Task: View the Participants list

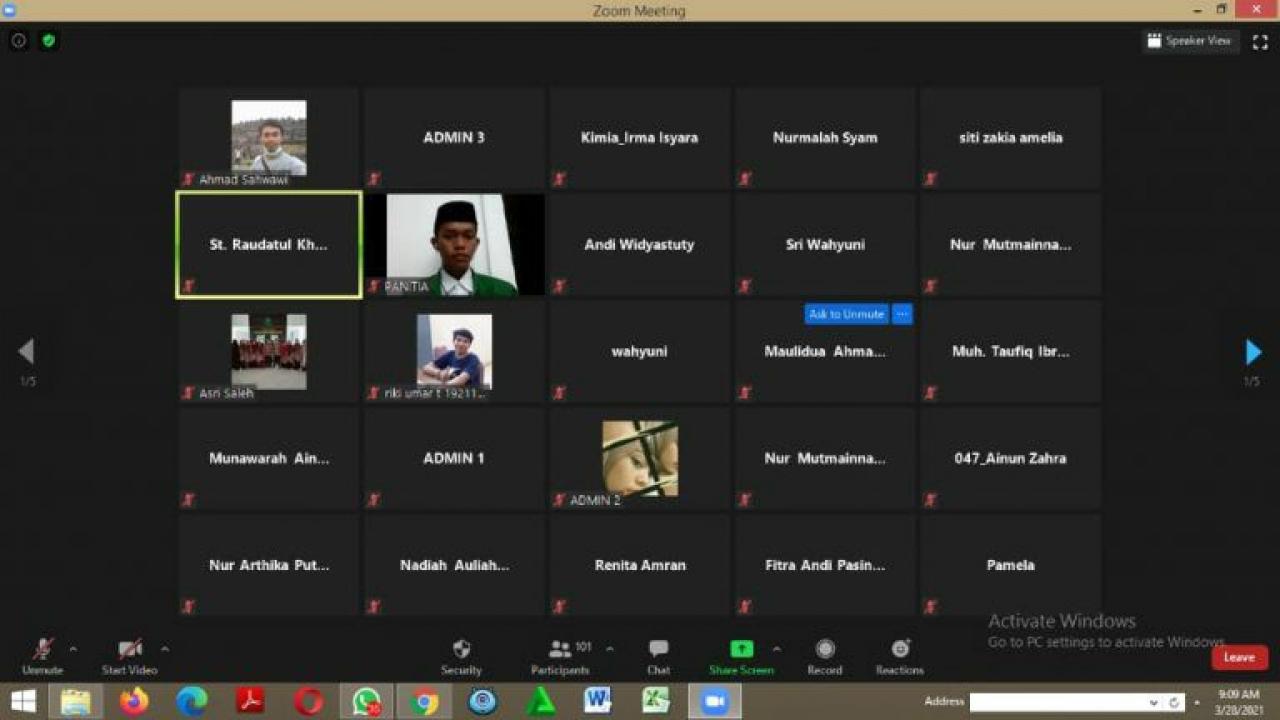Action: [x=559, y=655]
